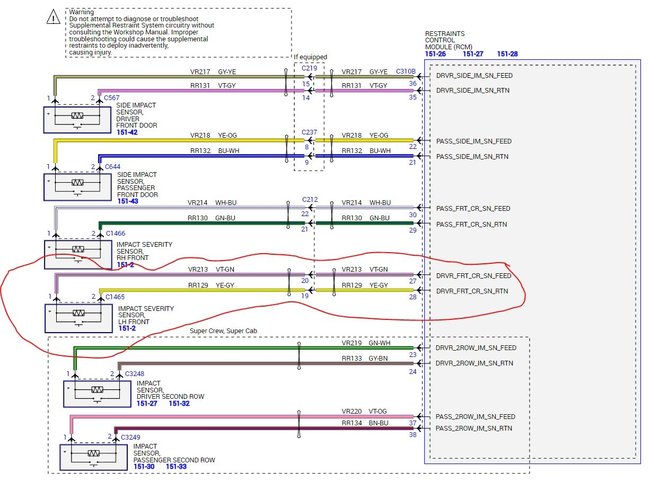This screenshot has width=650, height=482.
Task: Open page link 151-42 under driver front door
Action: (x=127, y=132)
